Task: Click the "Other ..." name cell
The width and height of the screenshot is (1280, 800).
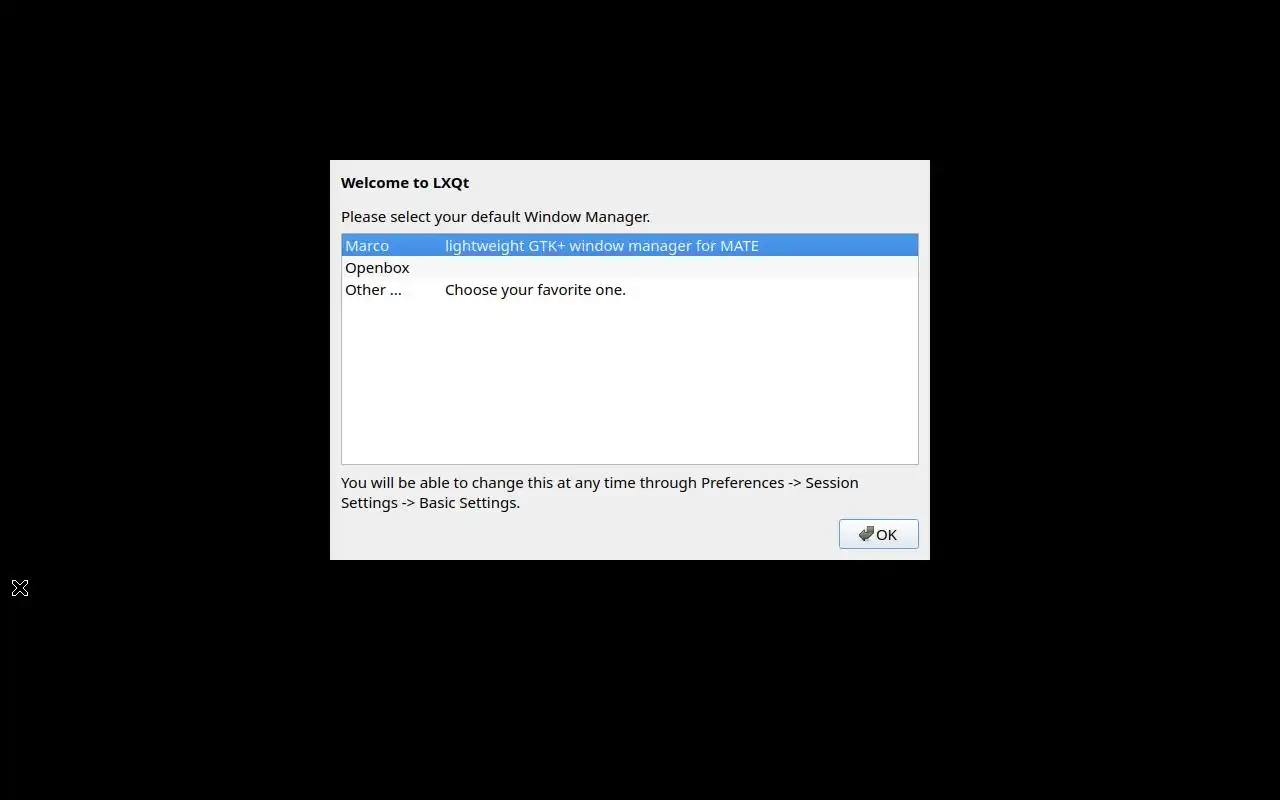Action: click(373, 289)
